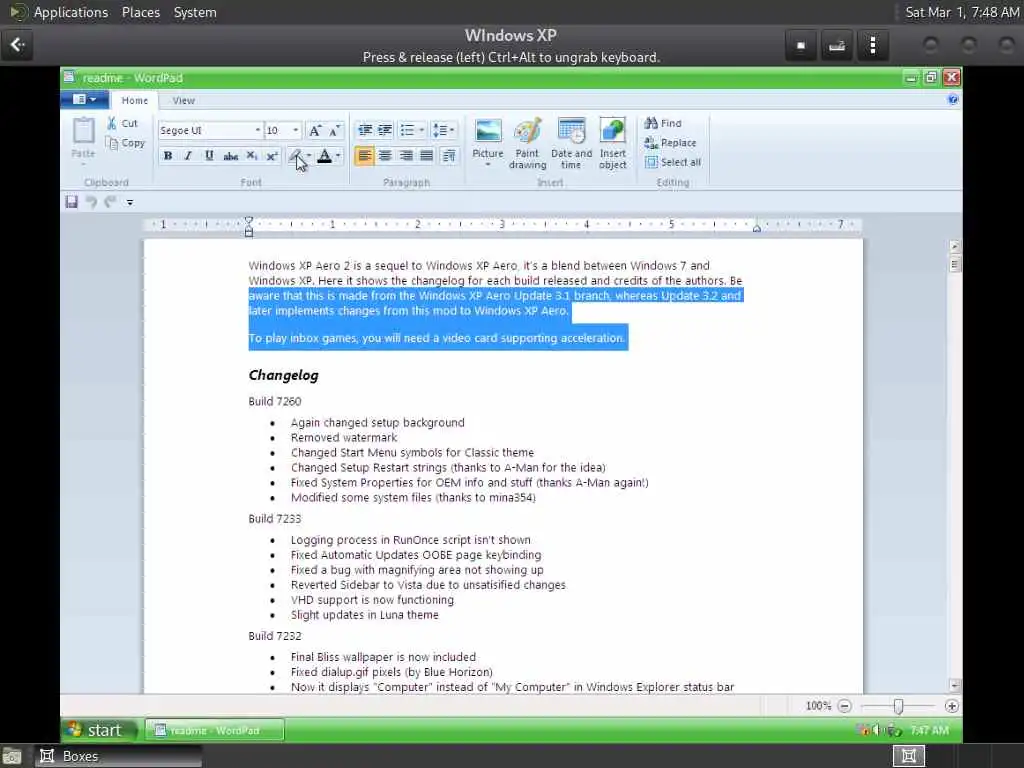Click the line spacing icon
1024x768 pixels.
[x=441, y=130]
